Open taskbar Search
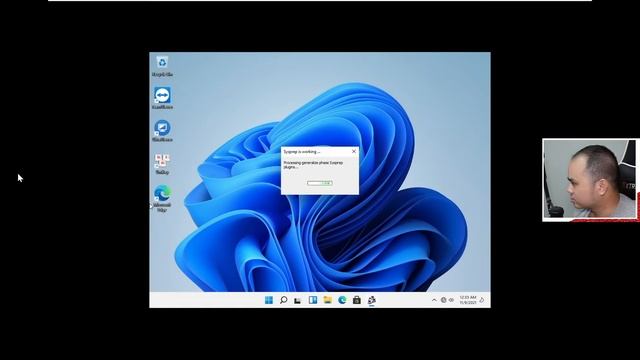 coord(283,300)
